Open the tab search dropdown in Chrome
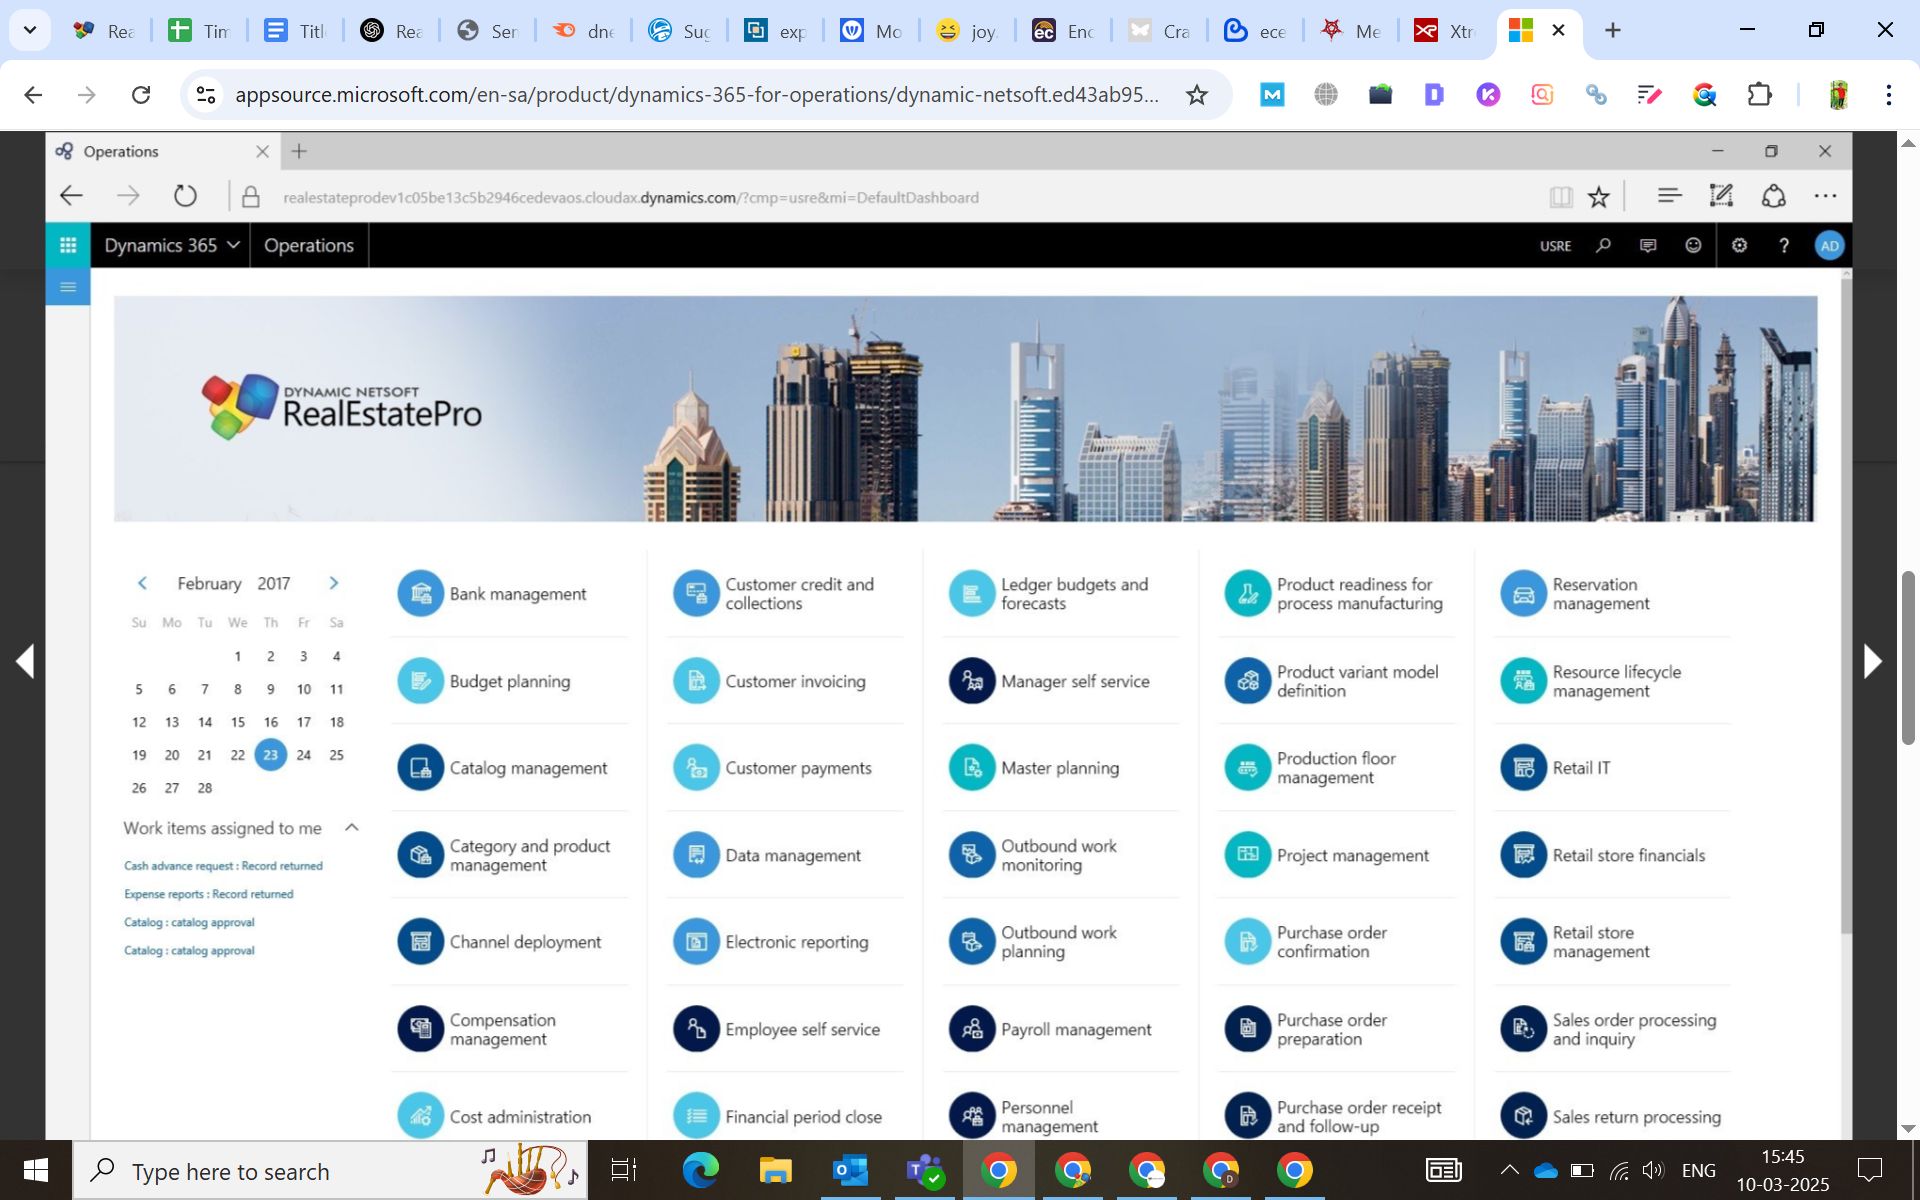The height and width of the screenshot is (1200, 1920). 30,30
